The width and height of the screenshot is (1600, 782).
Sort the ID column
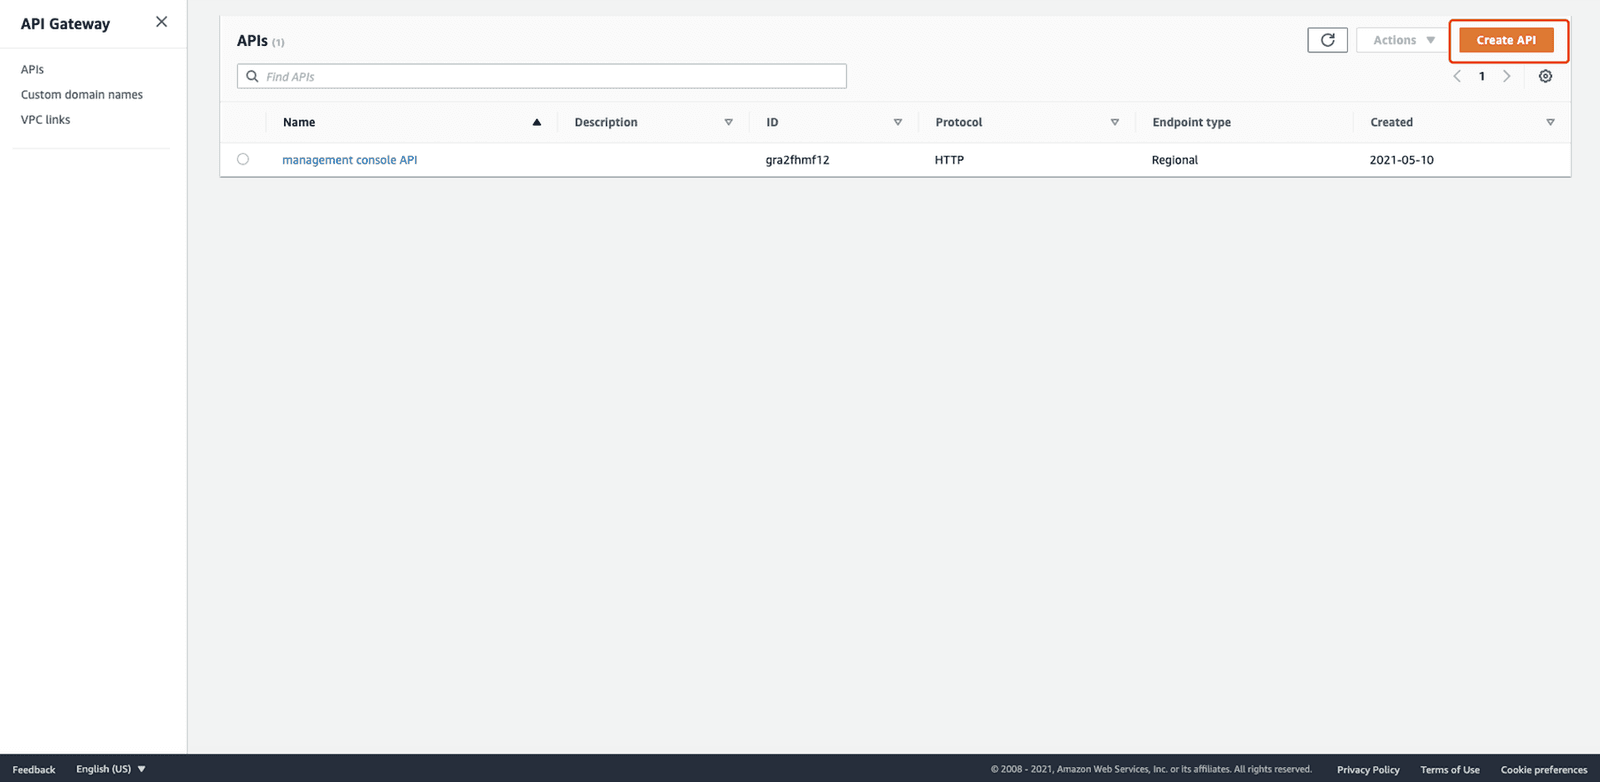pos(897,122)
